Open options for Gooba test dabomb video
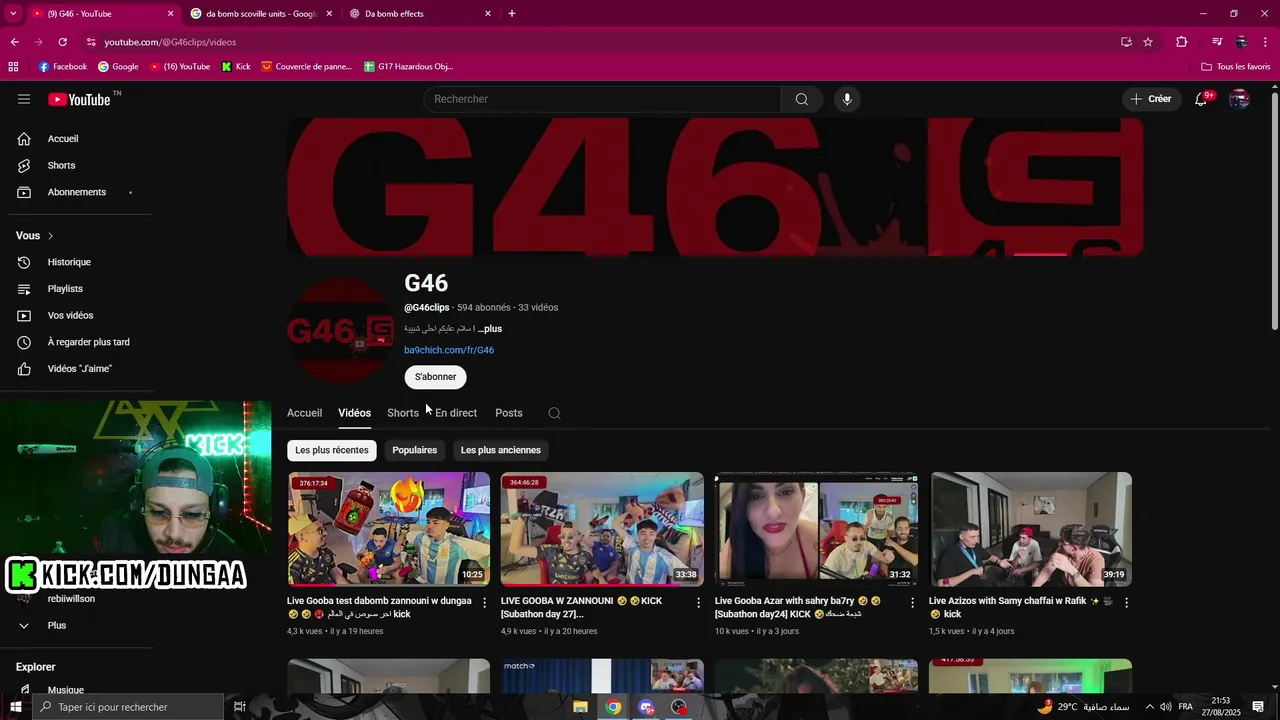1280x720 pixels. pos(485,602)
